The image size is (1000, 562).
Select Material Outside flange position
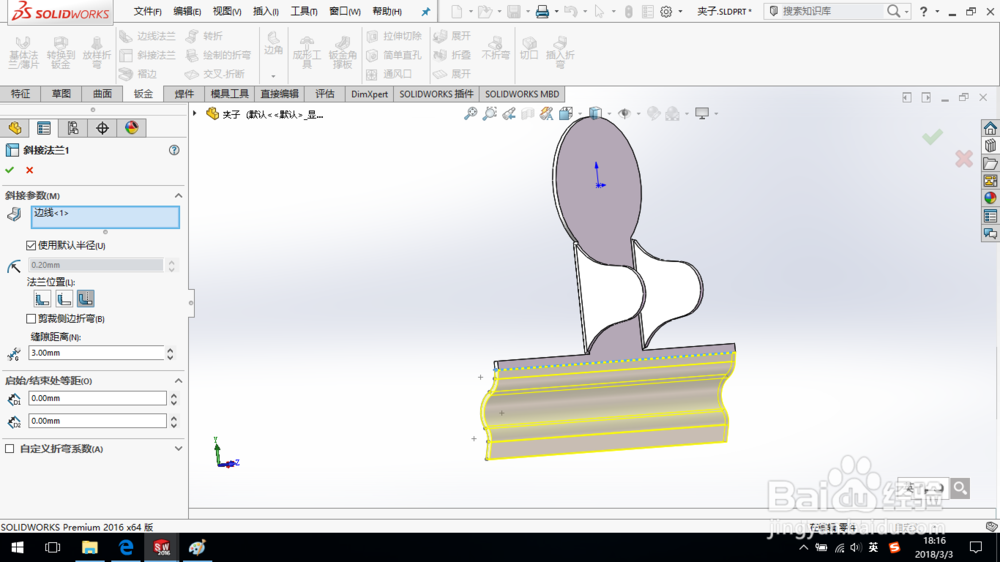coord(64,299)
